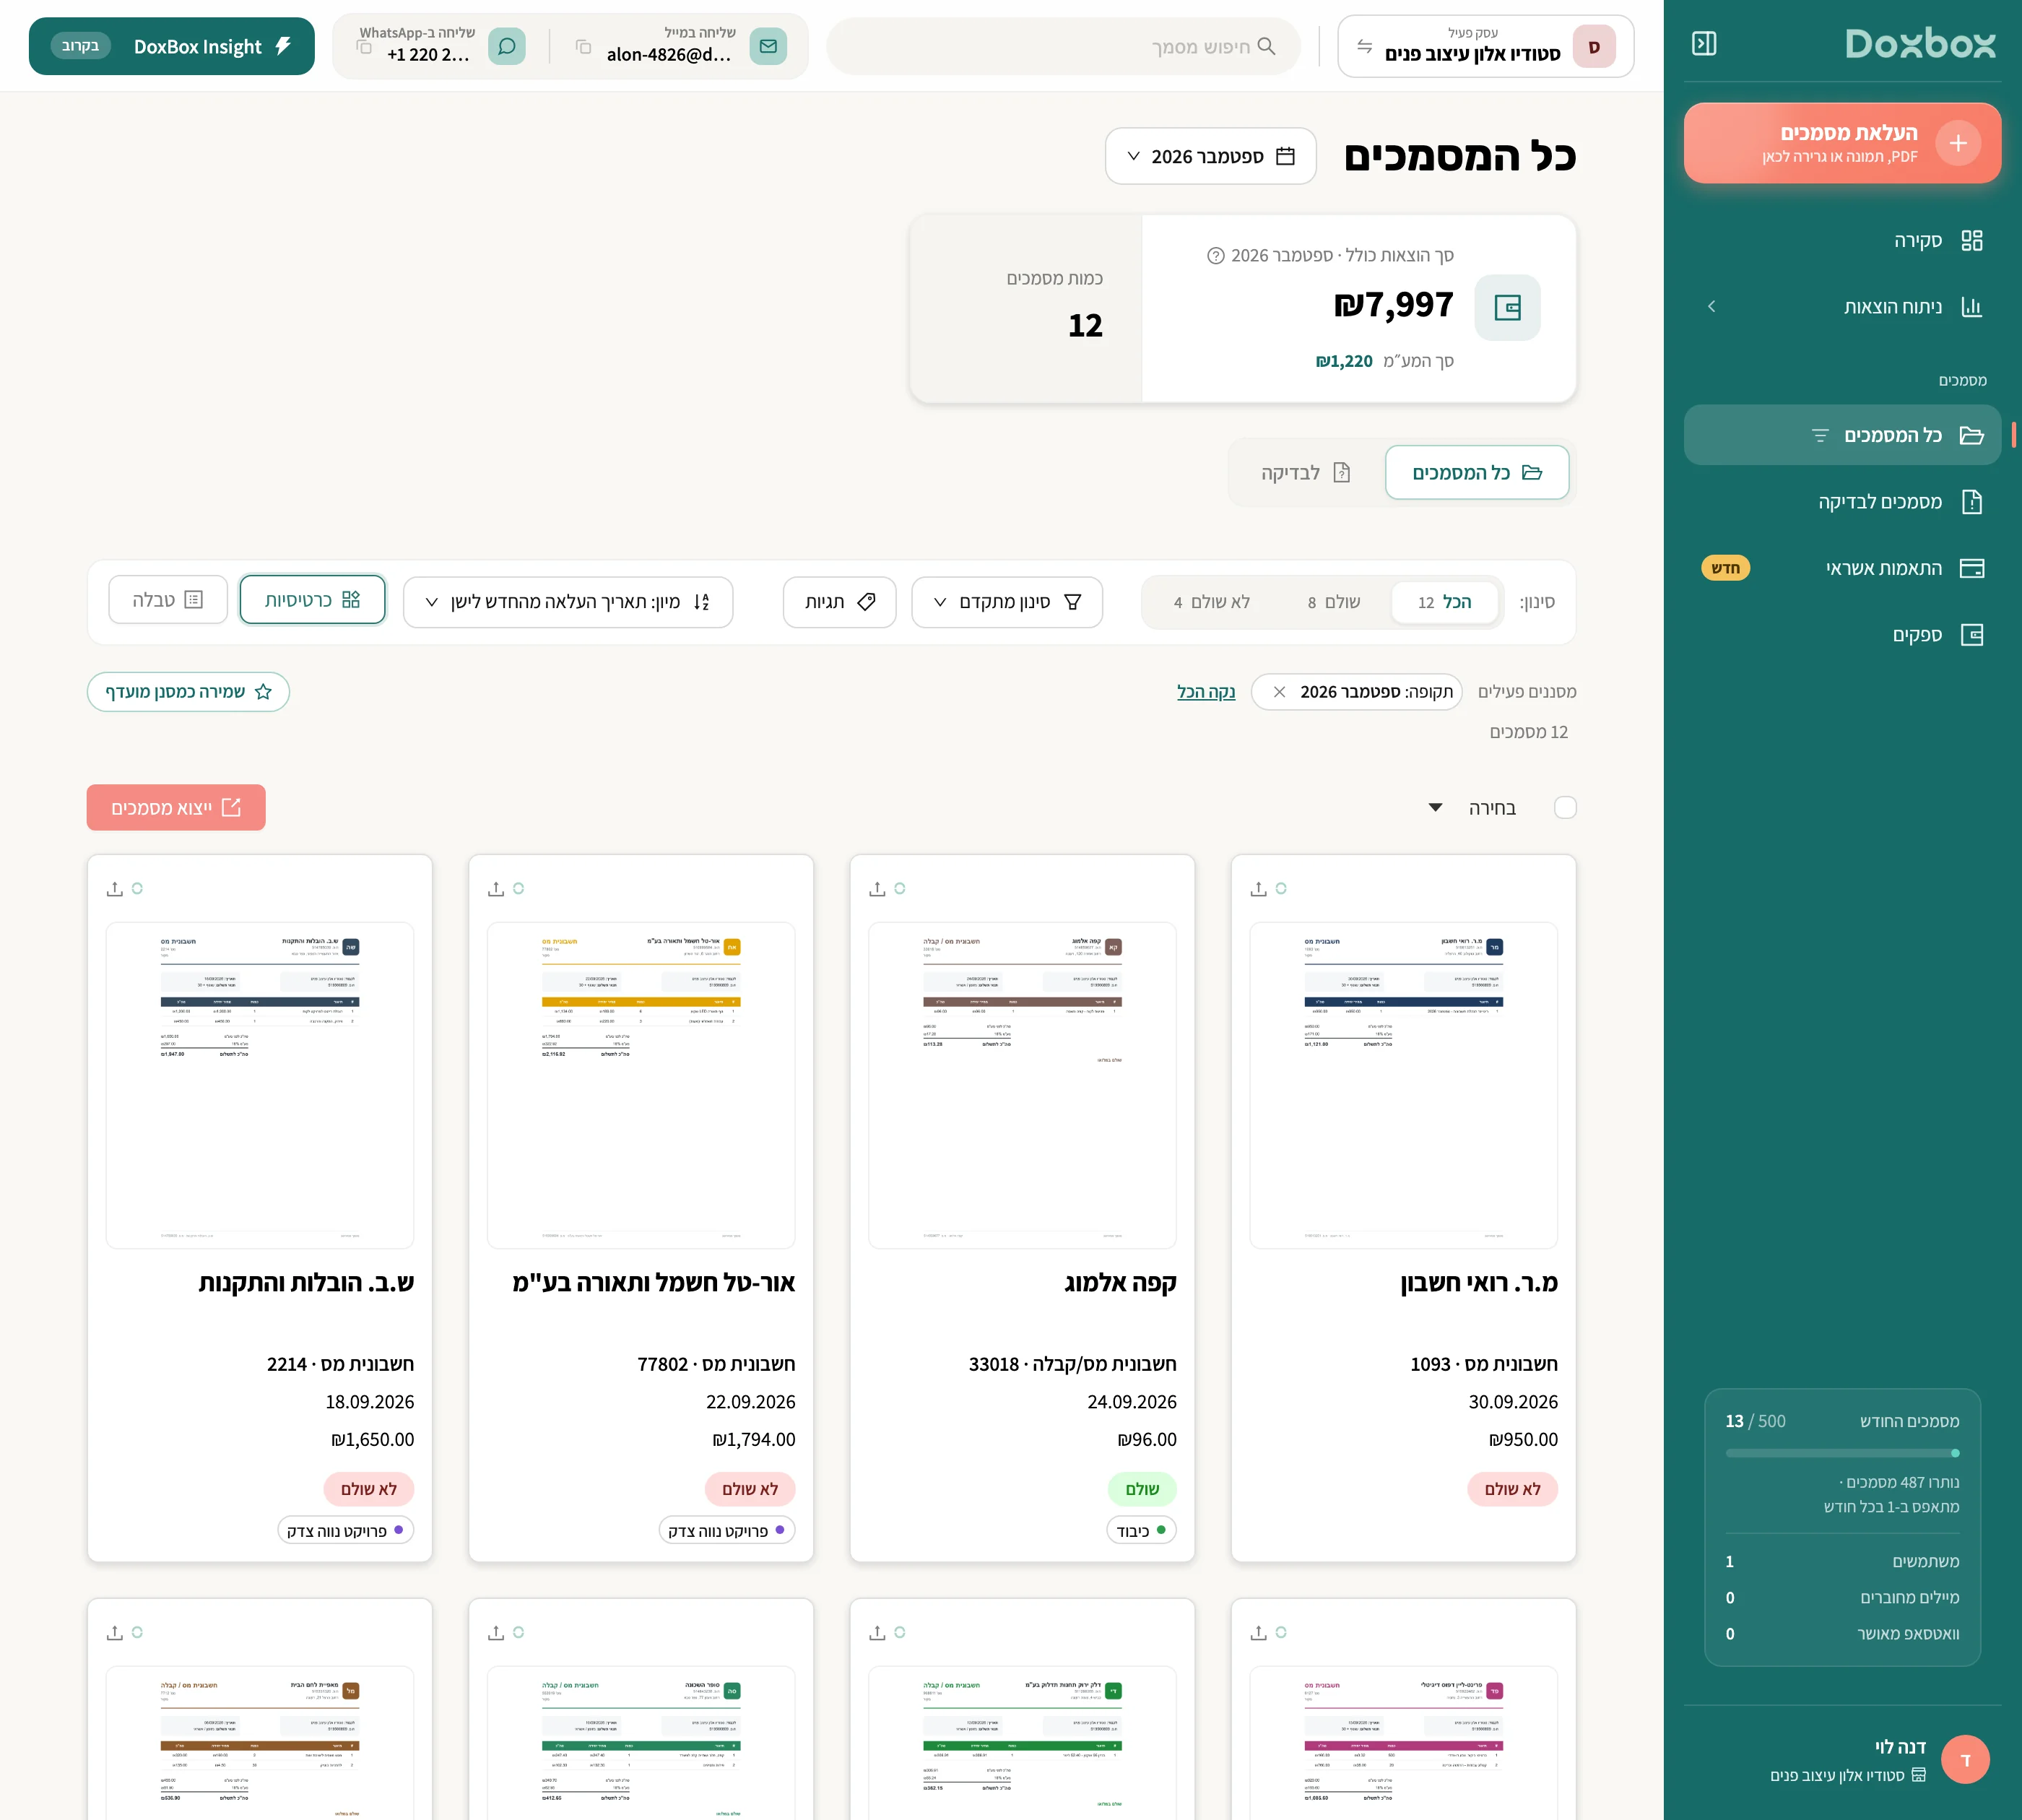Open סקירה overview in sidebar
Viewport: 2022px width, 1820px height.
(x=1842, y=240)
